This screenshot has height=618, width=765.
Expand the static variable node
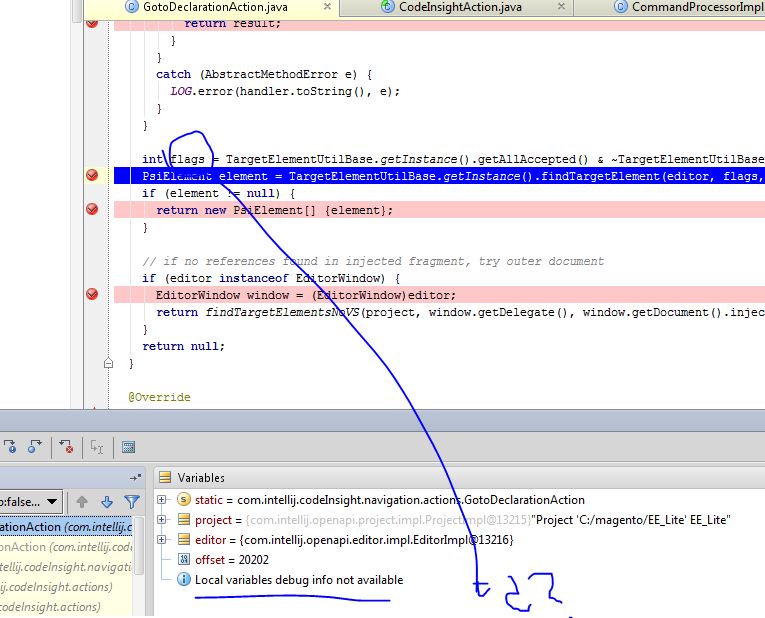point(161,499)
